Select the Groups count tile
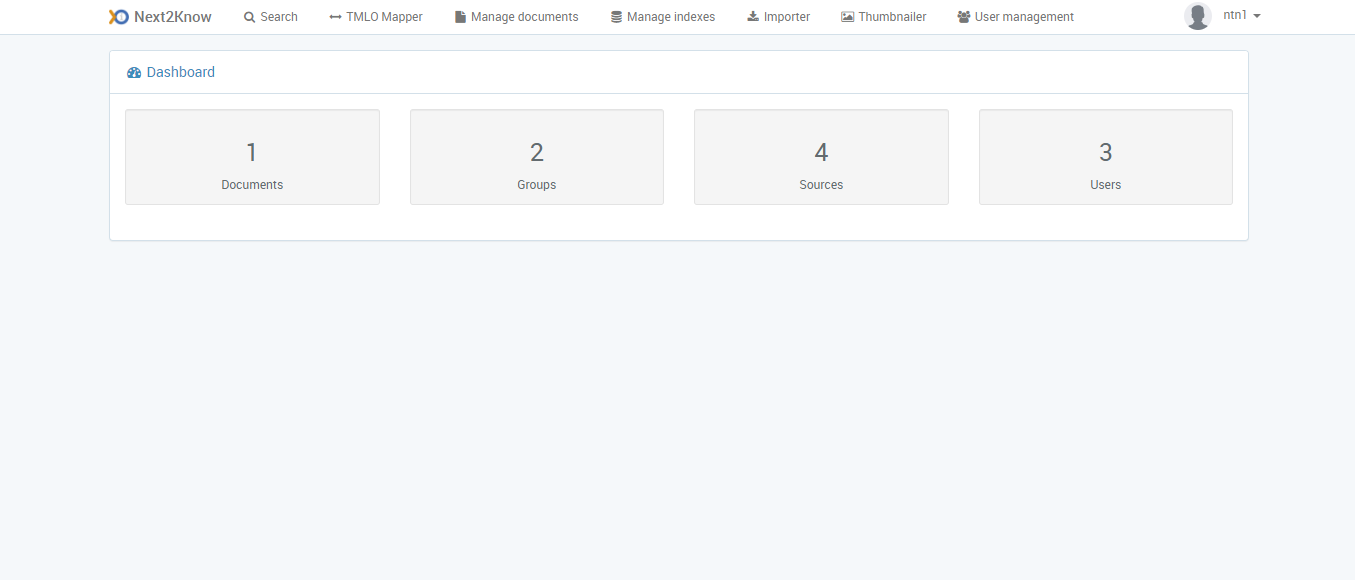This screenshot has width=1355, height=580. tap(536, 157)
